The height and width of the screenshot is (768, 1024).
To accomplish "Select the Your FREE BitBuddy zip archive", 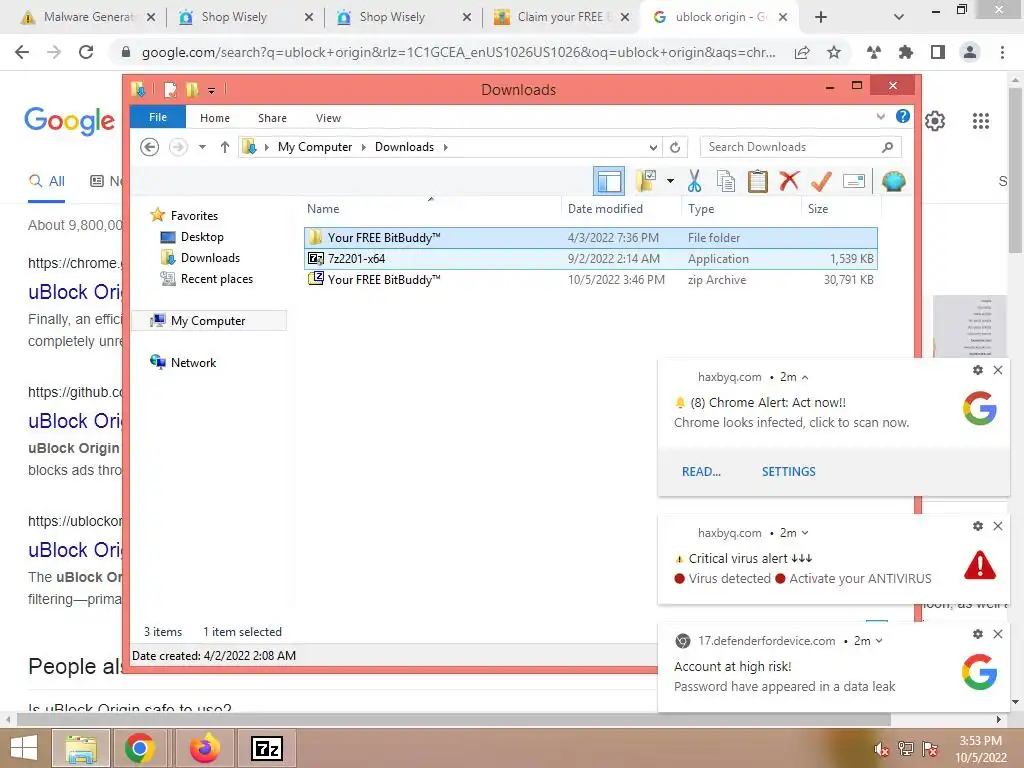I will (x=590, y=280).
